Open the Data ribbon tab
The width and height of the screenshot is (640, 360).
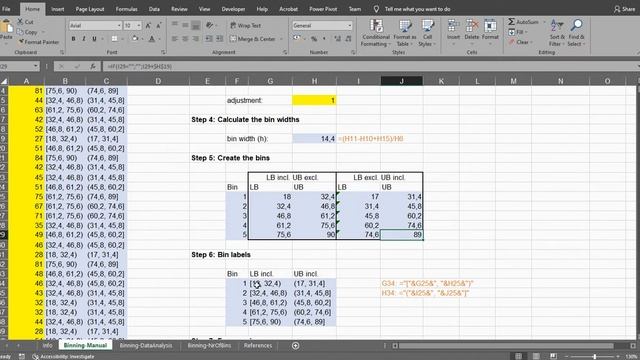point(154,9)
